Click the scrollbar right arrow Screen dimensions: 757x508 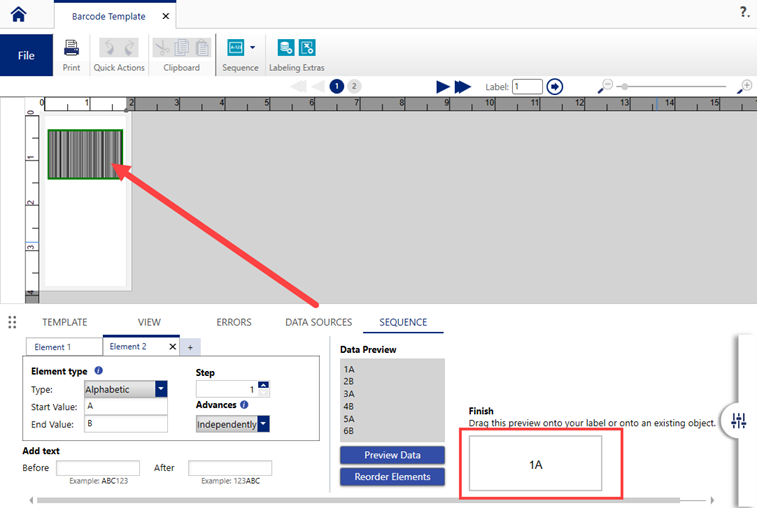click(x=712, y=500)
